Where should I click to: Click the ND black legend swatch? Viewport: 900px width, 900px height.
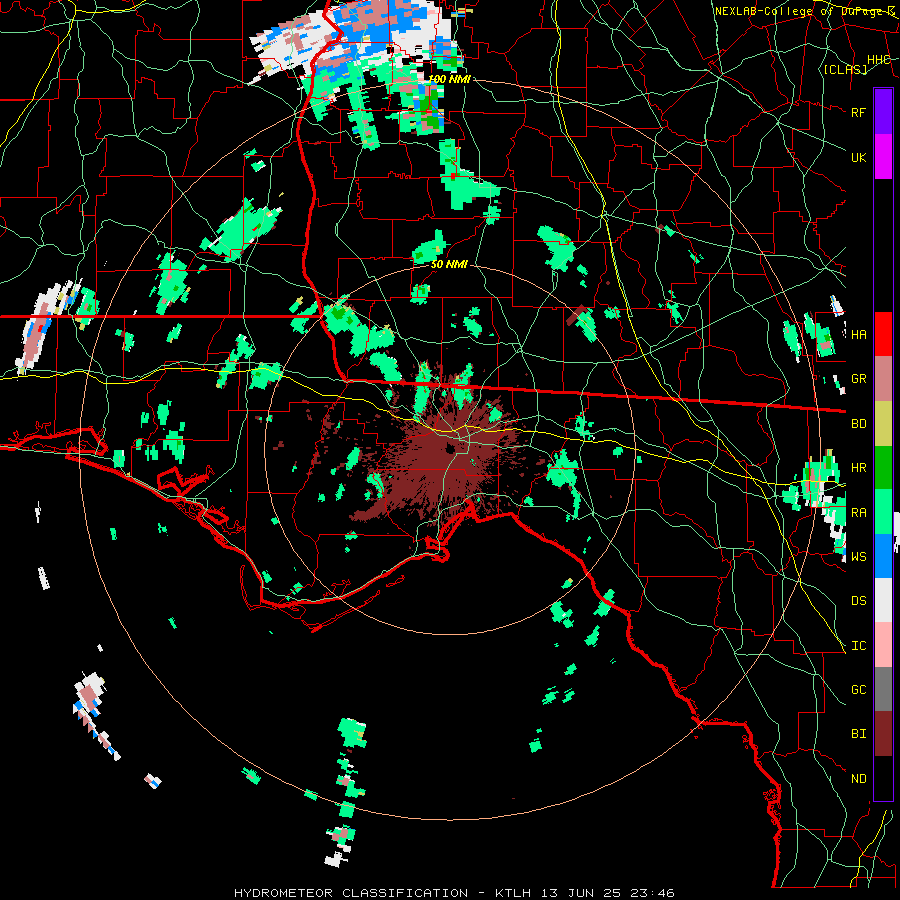pyautogui.click(x=883, y=778)
